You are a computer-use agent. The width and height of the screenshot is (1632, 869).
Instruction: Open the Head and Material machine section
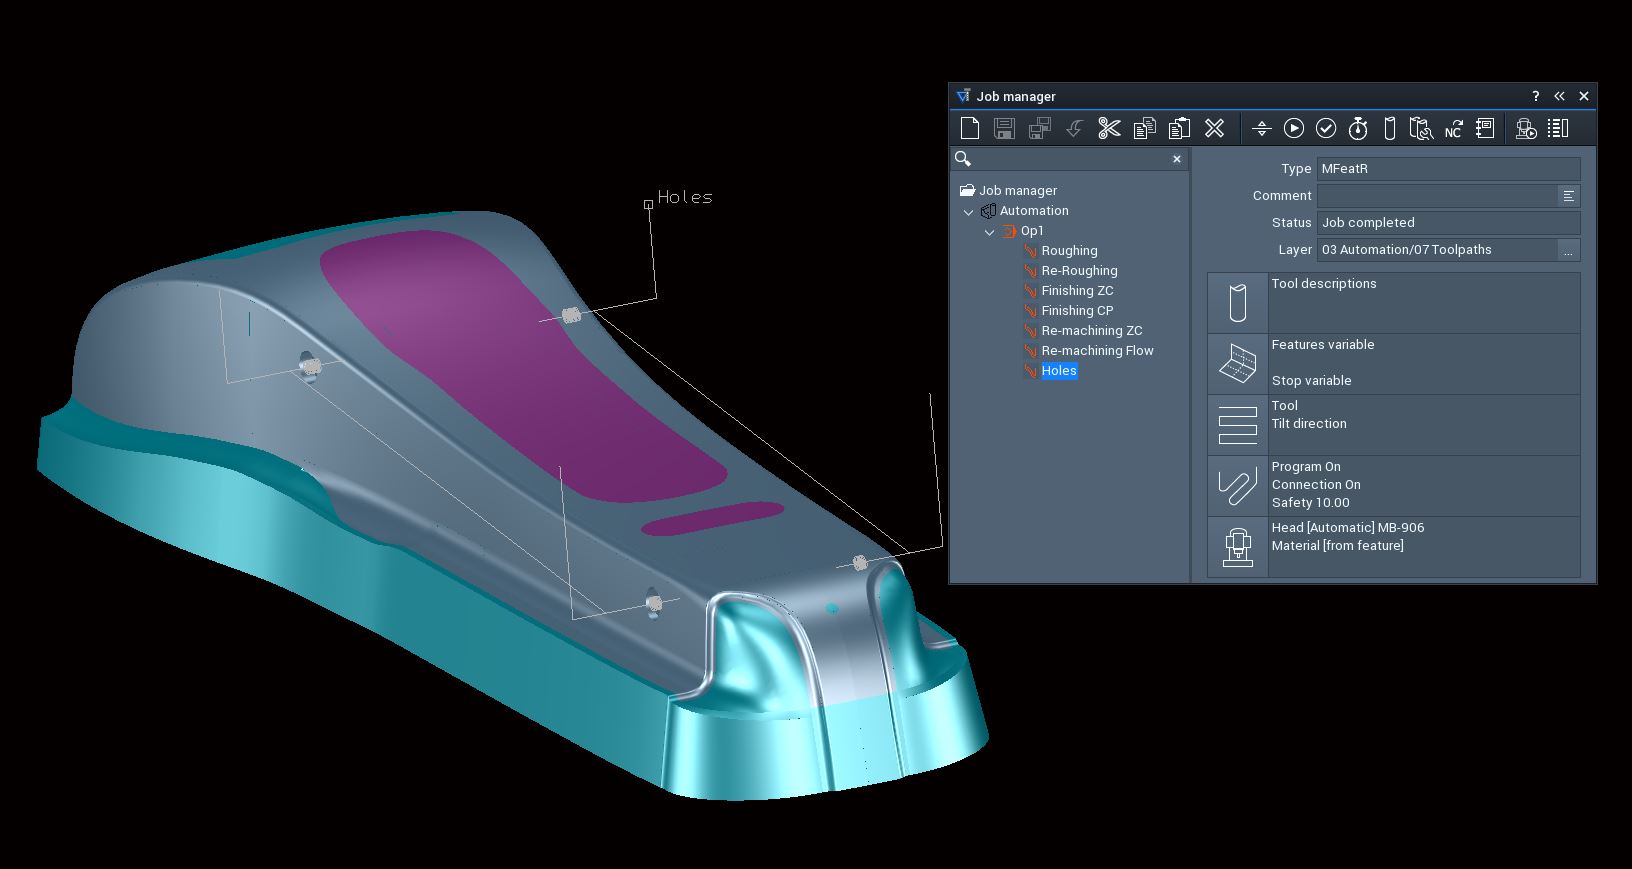[1237, 547]
